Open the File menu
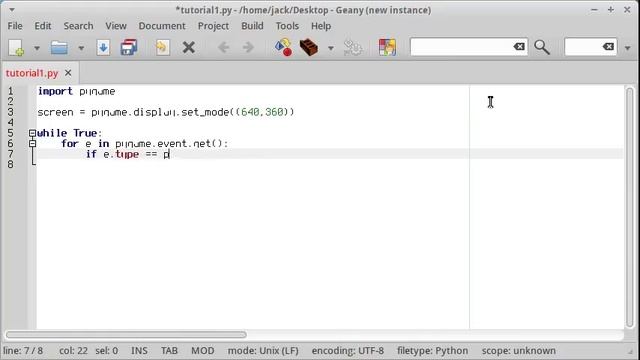Image resolution: width=640 pixels, height=360 pixels. point(15,26)
